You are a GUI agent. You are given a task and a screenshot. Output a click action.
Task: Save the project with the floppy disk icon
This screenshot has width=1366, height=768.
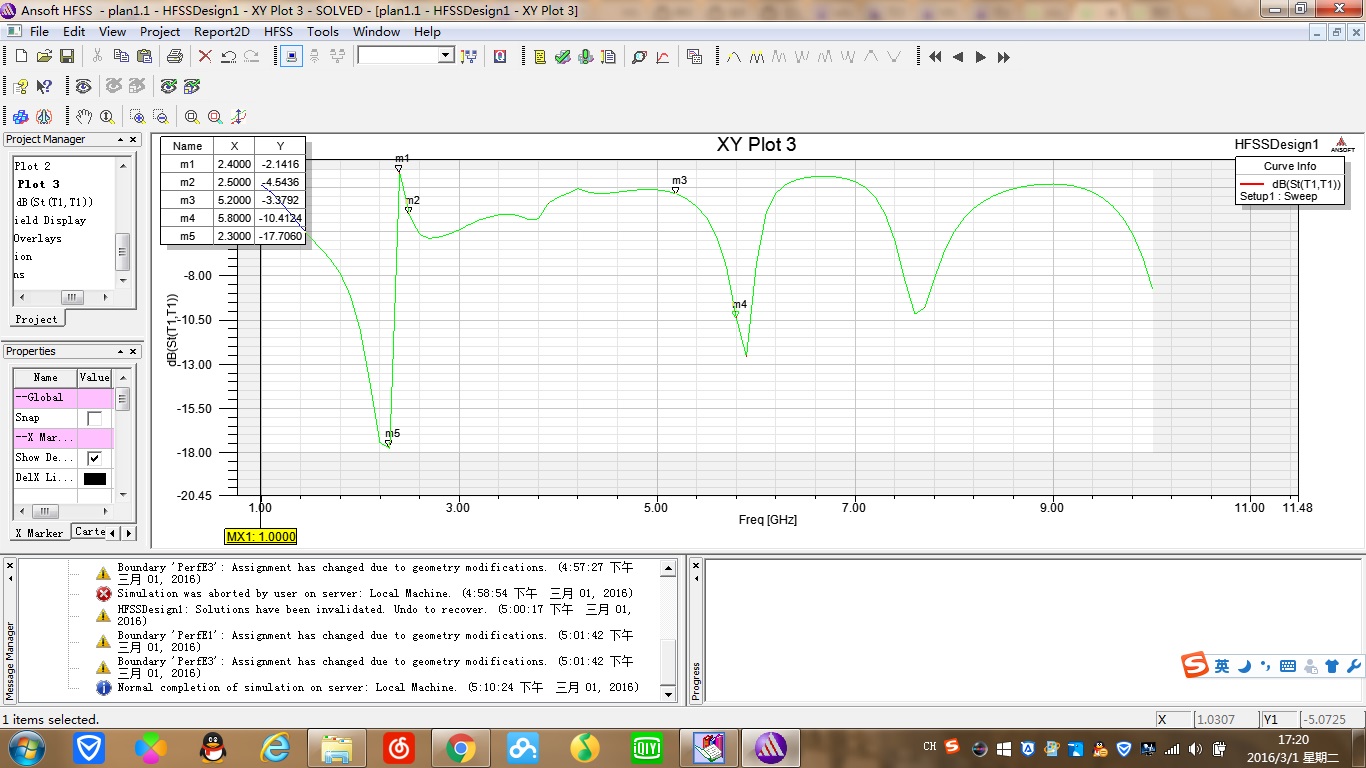pyautogui.click(x=67, y=56)
